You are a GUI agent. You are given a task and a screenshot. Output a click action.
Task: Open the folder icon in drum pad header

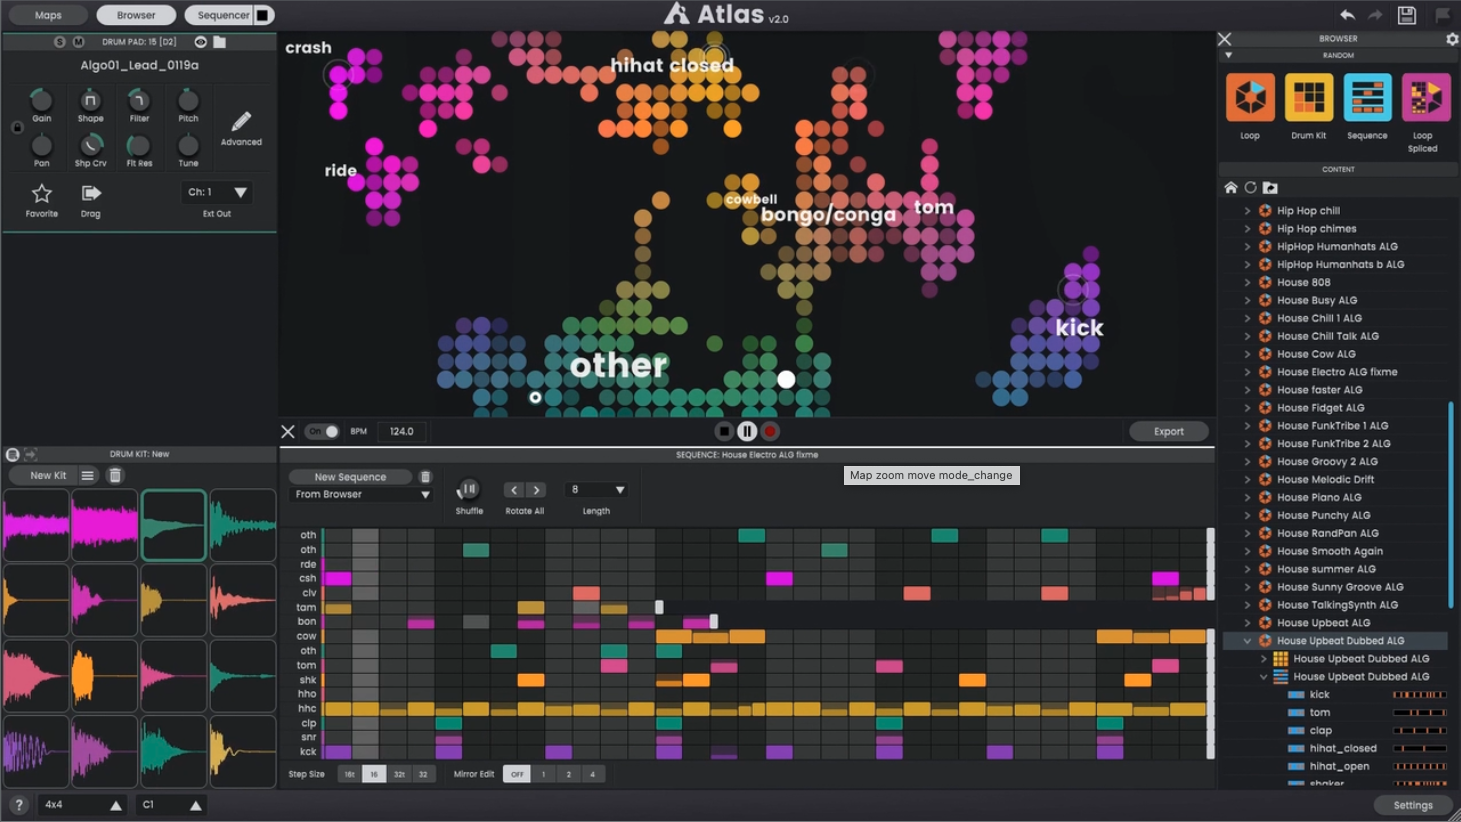(219, 42)
